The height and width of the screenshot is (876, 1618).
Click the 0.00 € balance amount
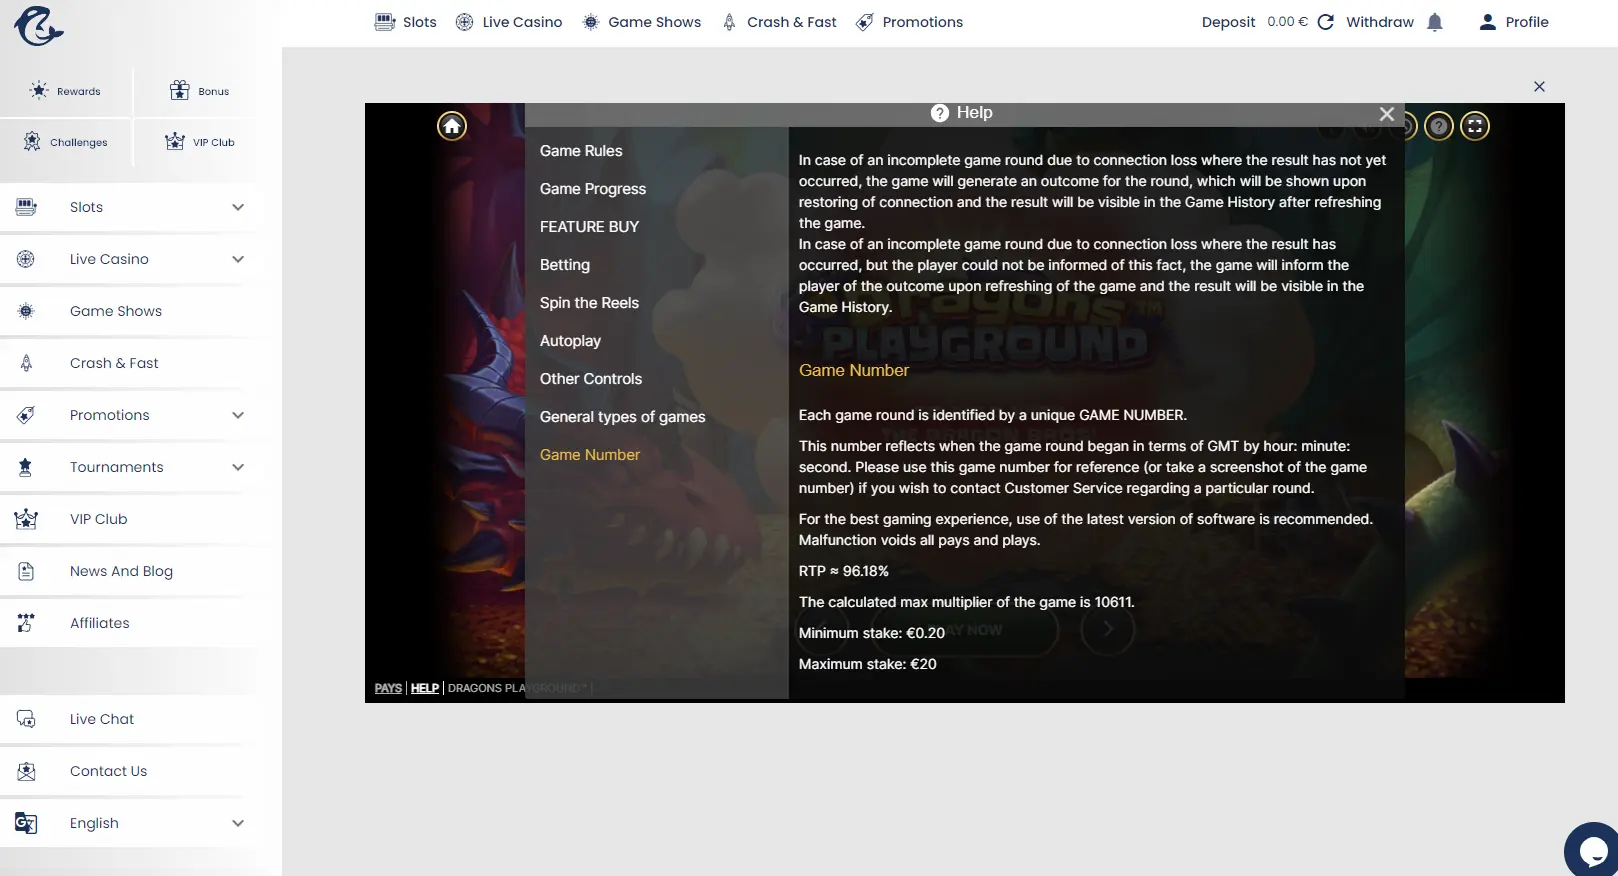(x=1287, y=22)
